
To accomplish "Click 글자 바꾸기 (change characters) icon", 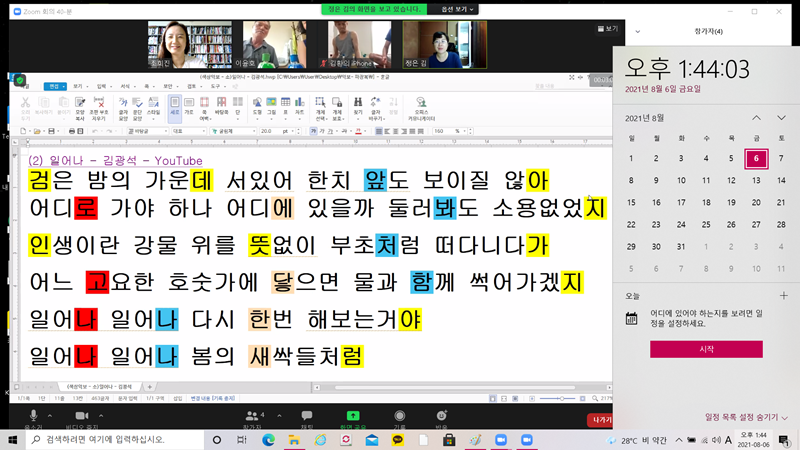I will pyautogui.click(x=376, y=108).
